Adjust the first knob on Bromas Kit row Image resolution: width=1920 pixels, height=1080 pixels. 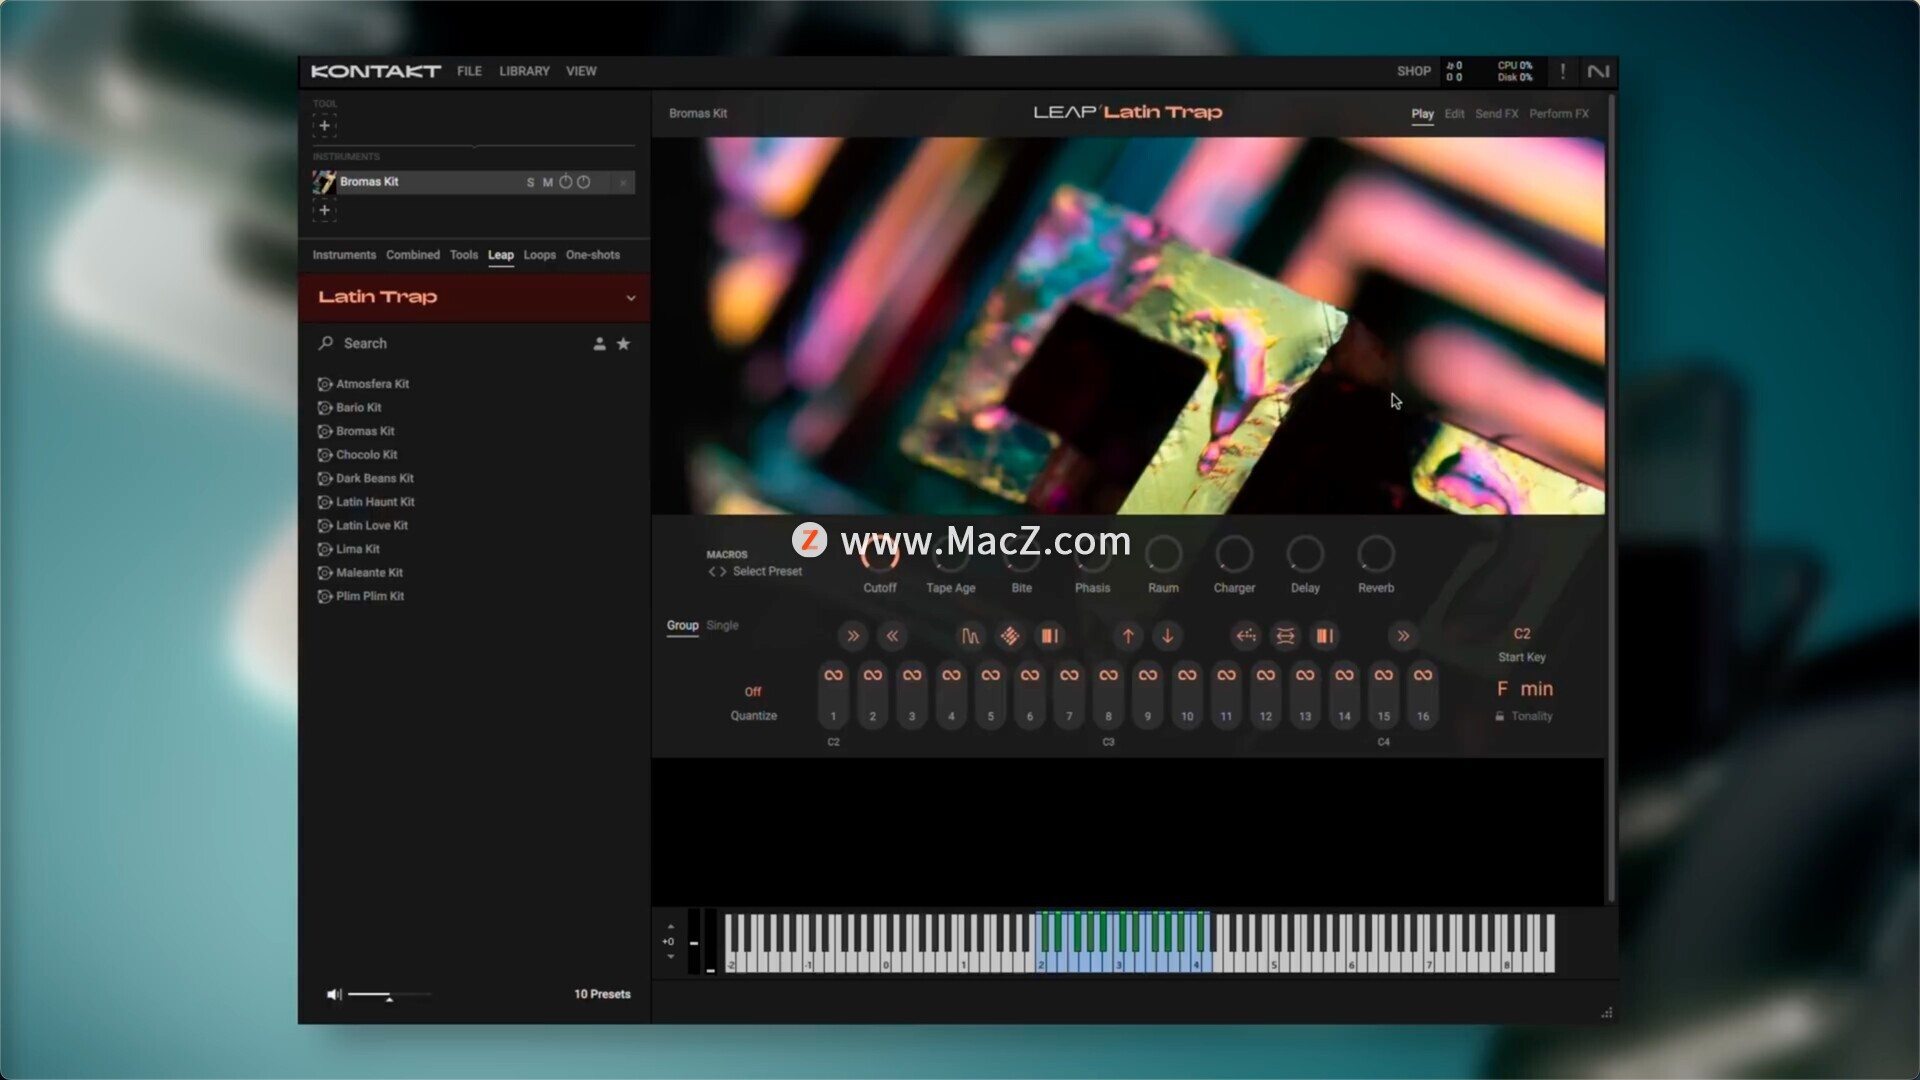click(566, 182)
